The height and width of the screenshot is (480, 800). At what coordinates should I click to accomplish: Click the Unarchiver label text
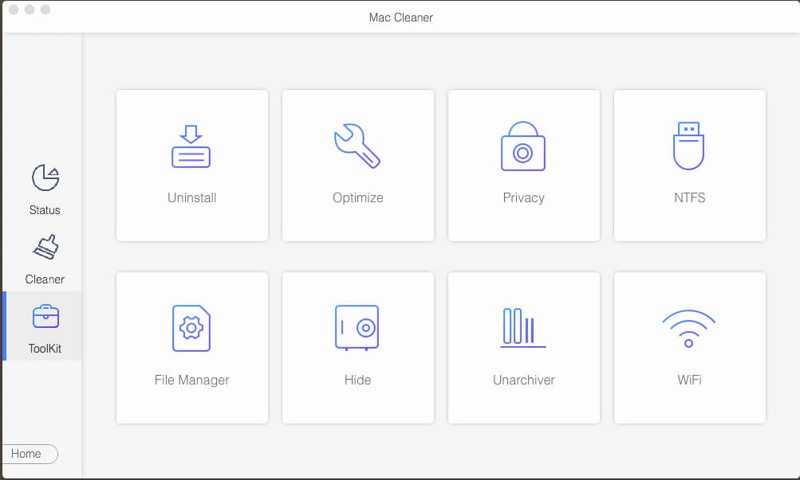523,380
